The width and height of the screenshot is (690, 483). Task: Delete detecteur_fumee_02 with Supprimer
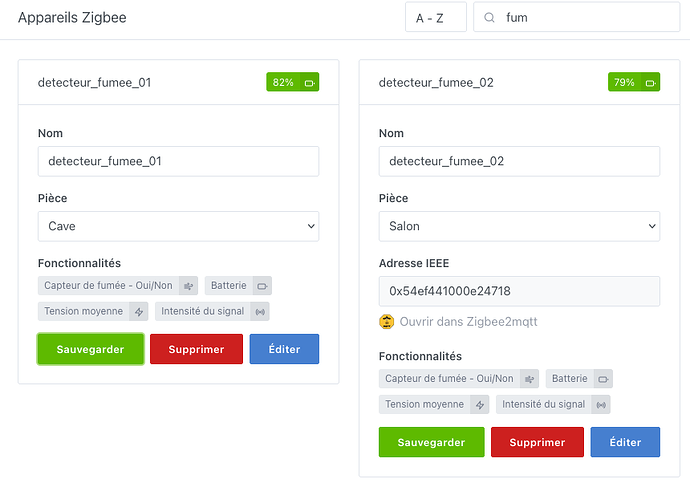pyautogui.click(x=537, y=442)
